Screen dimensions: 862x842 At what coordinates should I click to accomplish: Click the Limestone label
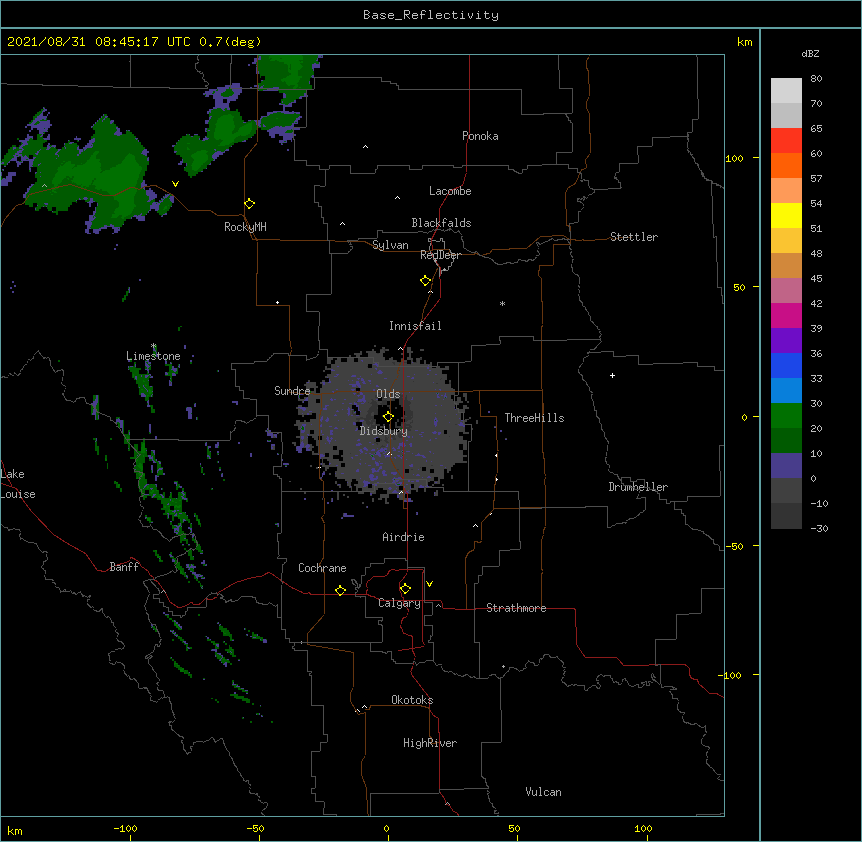153,356
